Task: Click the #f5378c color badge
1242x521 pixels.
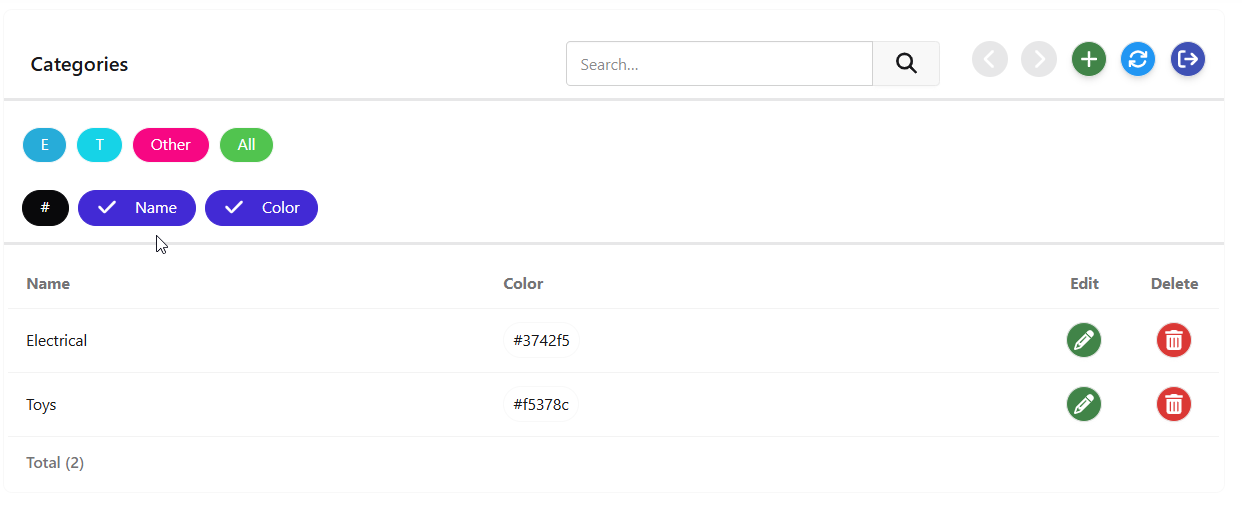Action: tap(541, 405)
